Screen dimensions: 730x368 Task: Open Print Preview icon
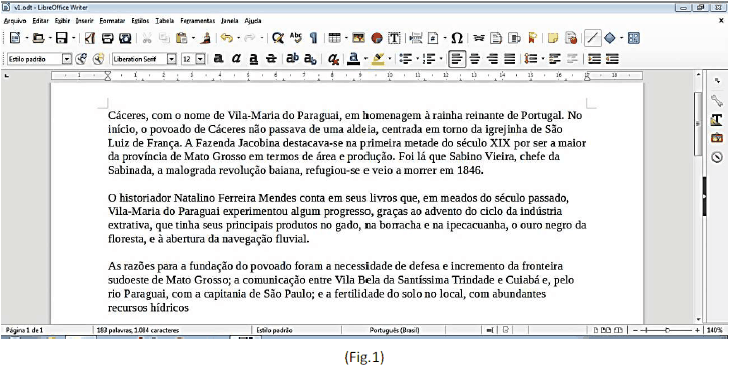[x=125, y=38]
